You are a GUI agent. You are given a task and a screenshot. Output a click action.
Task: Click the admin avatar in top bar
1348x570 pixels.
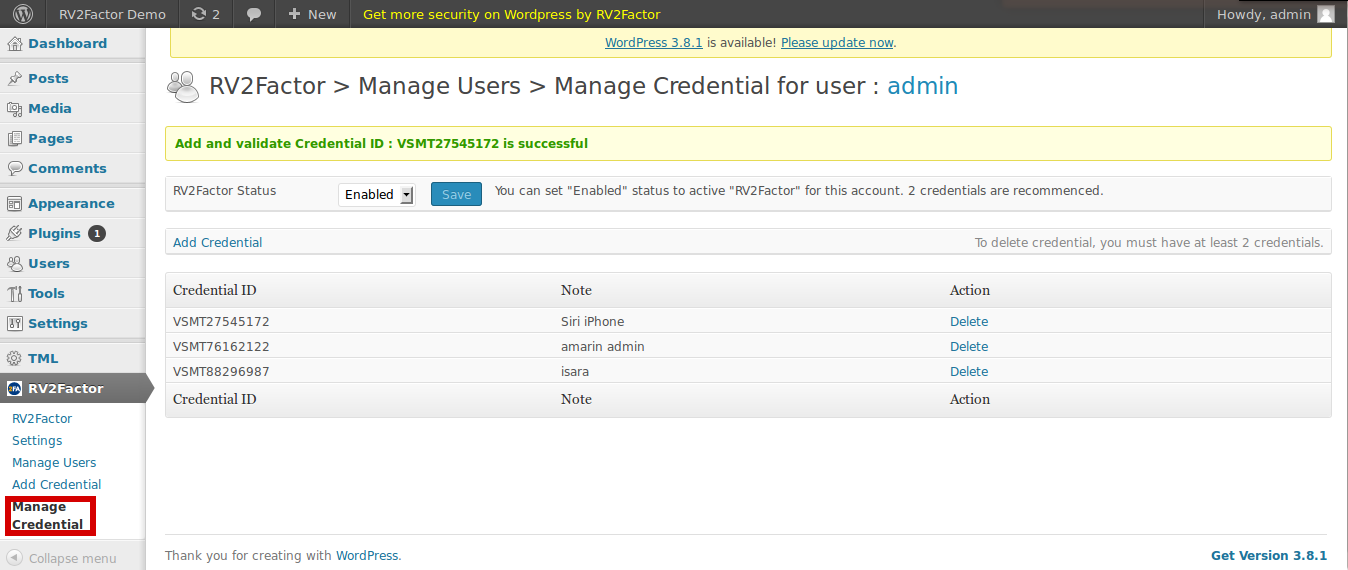pyautogui.click(x=1325, y=14)
